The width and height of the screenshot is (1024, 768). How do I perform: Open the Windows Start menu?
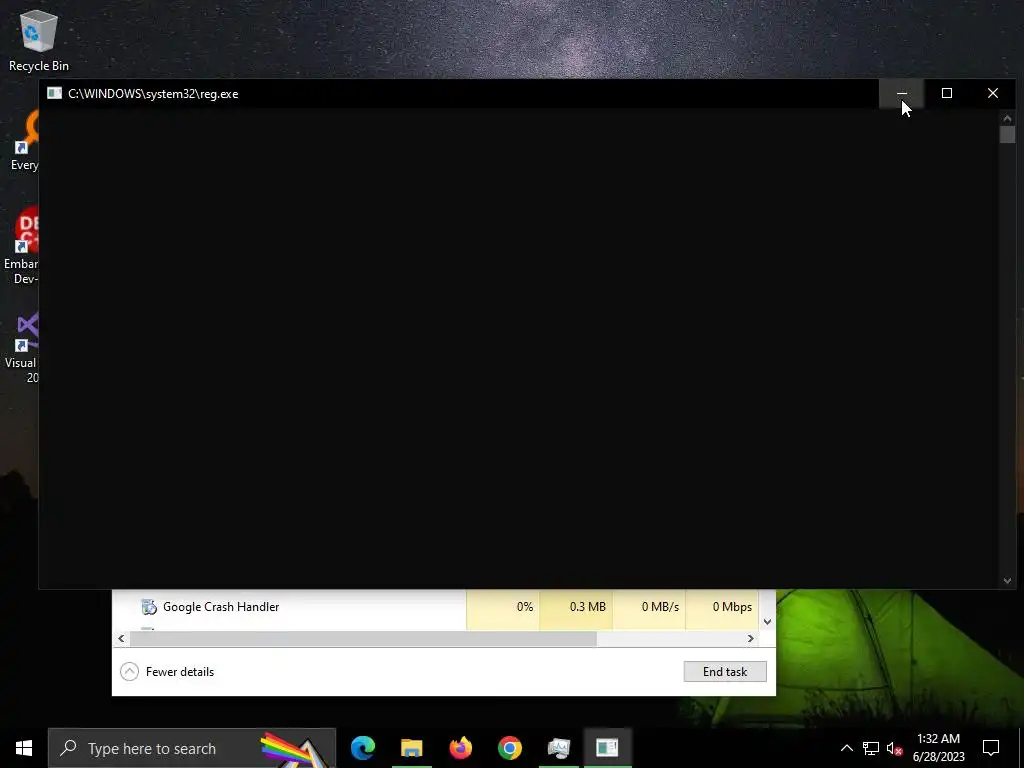tap(24, 748)
